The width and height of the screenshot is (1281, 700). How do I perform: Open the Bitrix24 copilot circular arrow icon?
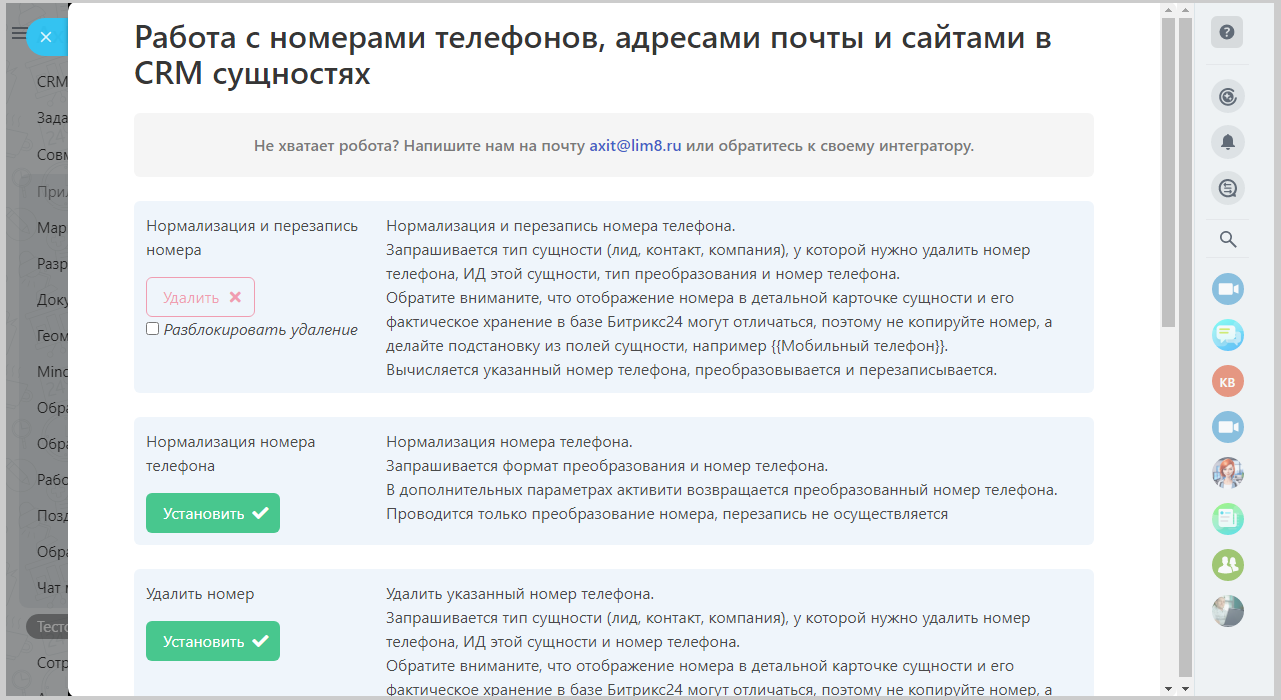click(1228, 96)
